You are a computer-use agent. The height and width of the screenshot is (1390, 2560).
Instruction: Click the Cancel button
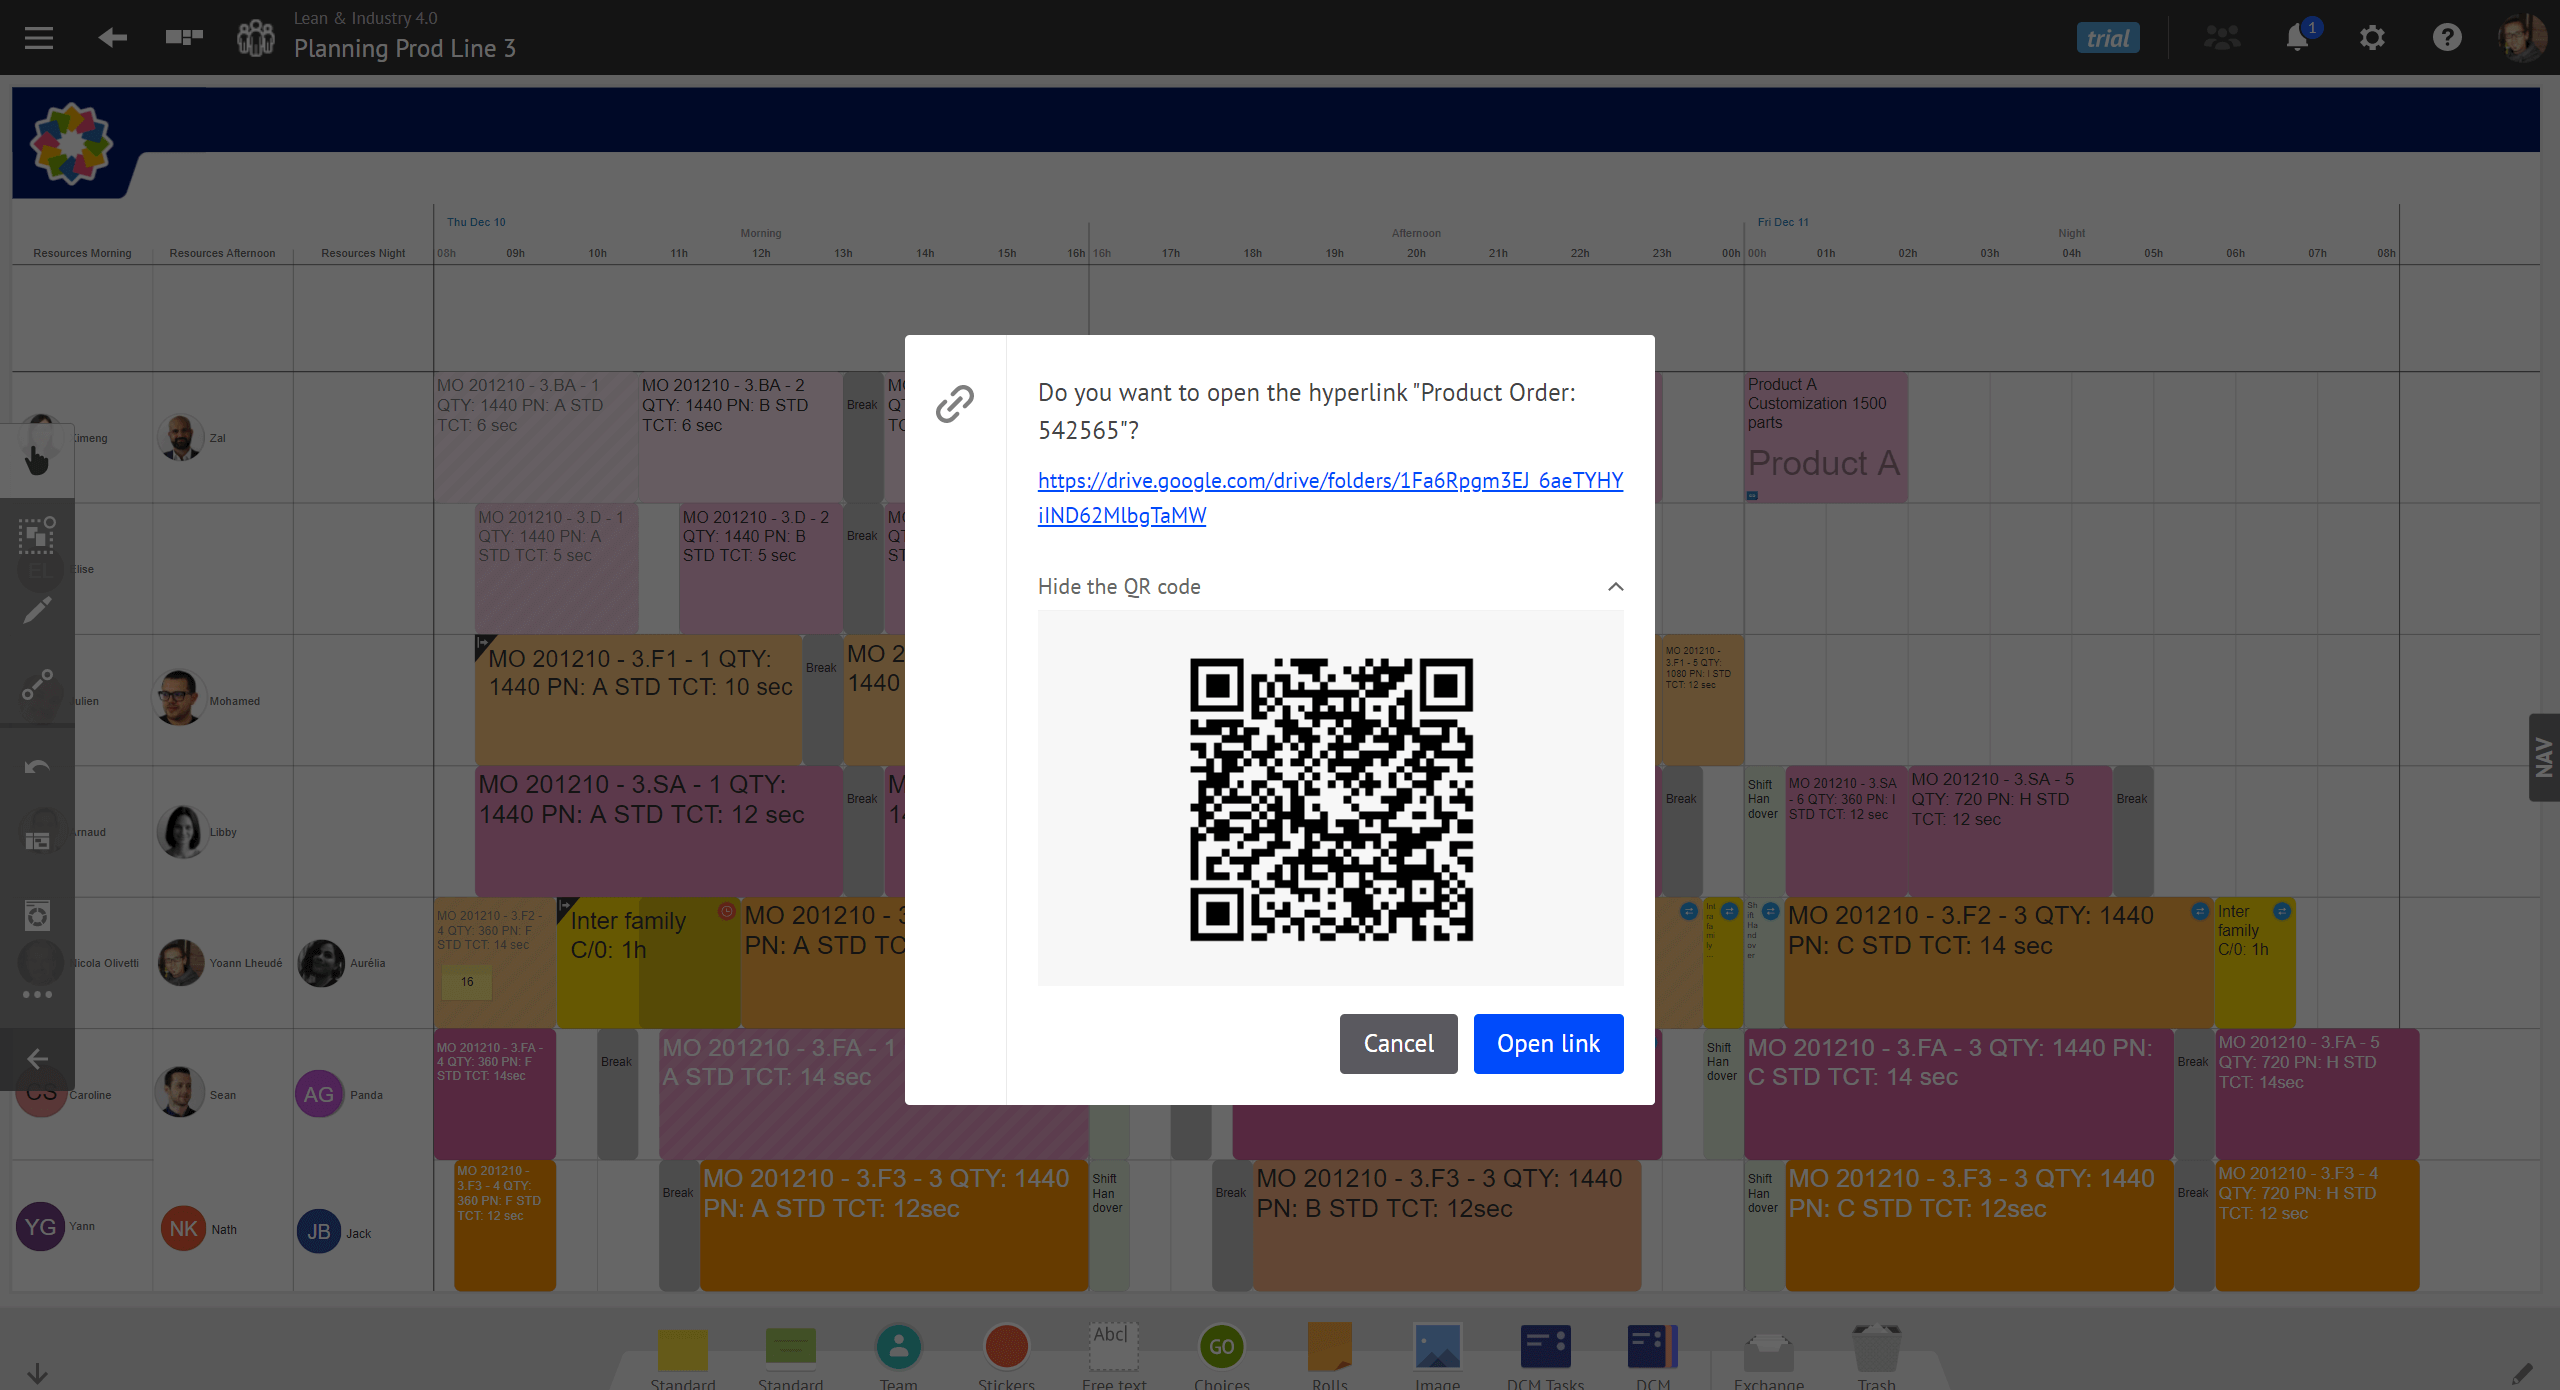tap(1398, 1044)
